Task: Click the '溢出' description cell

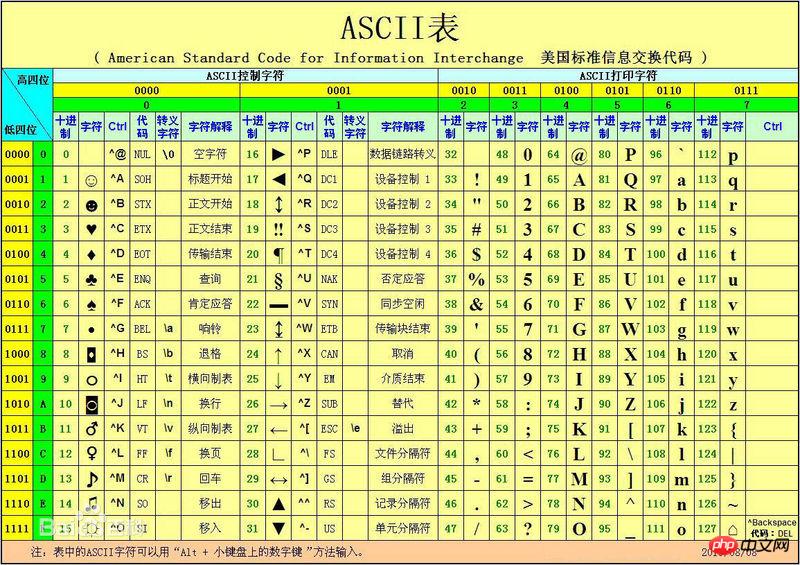Action: [403, 429]
